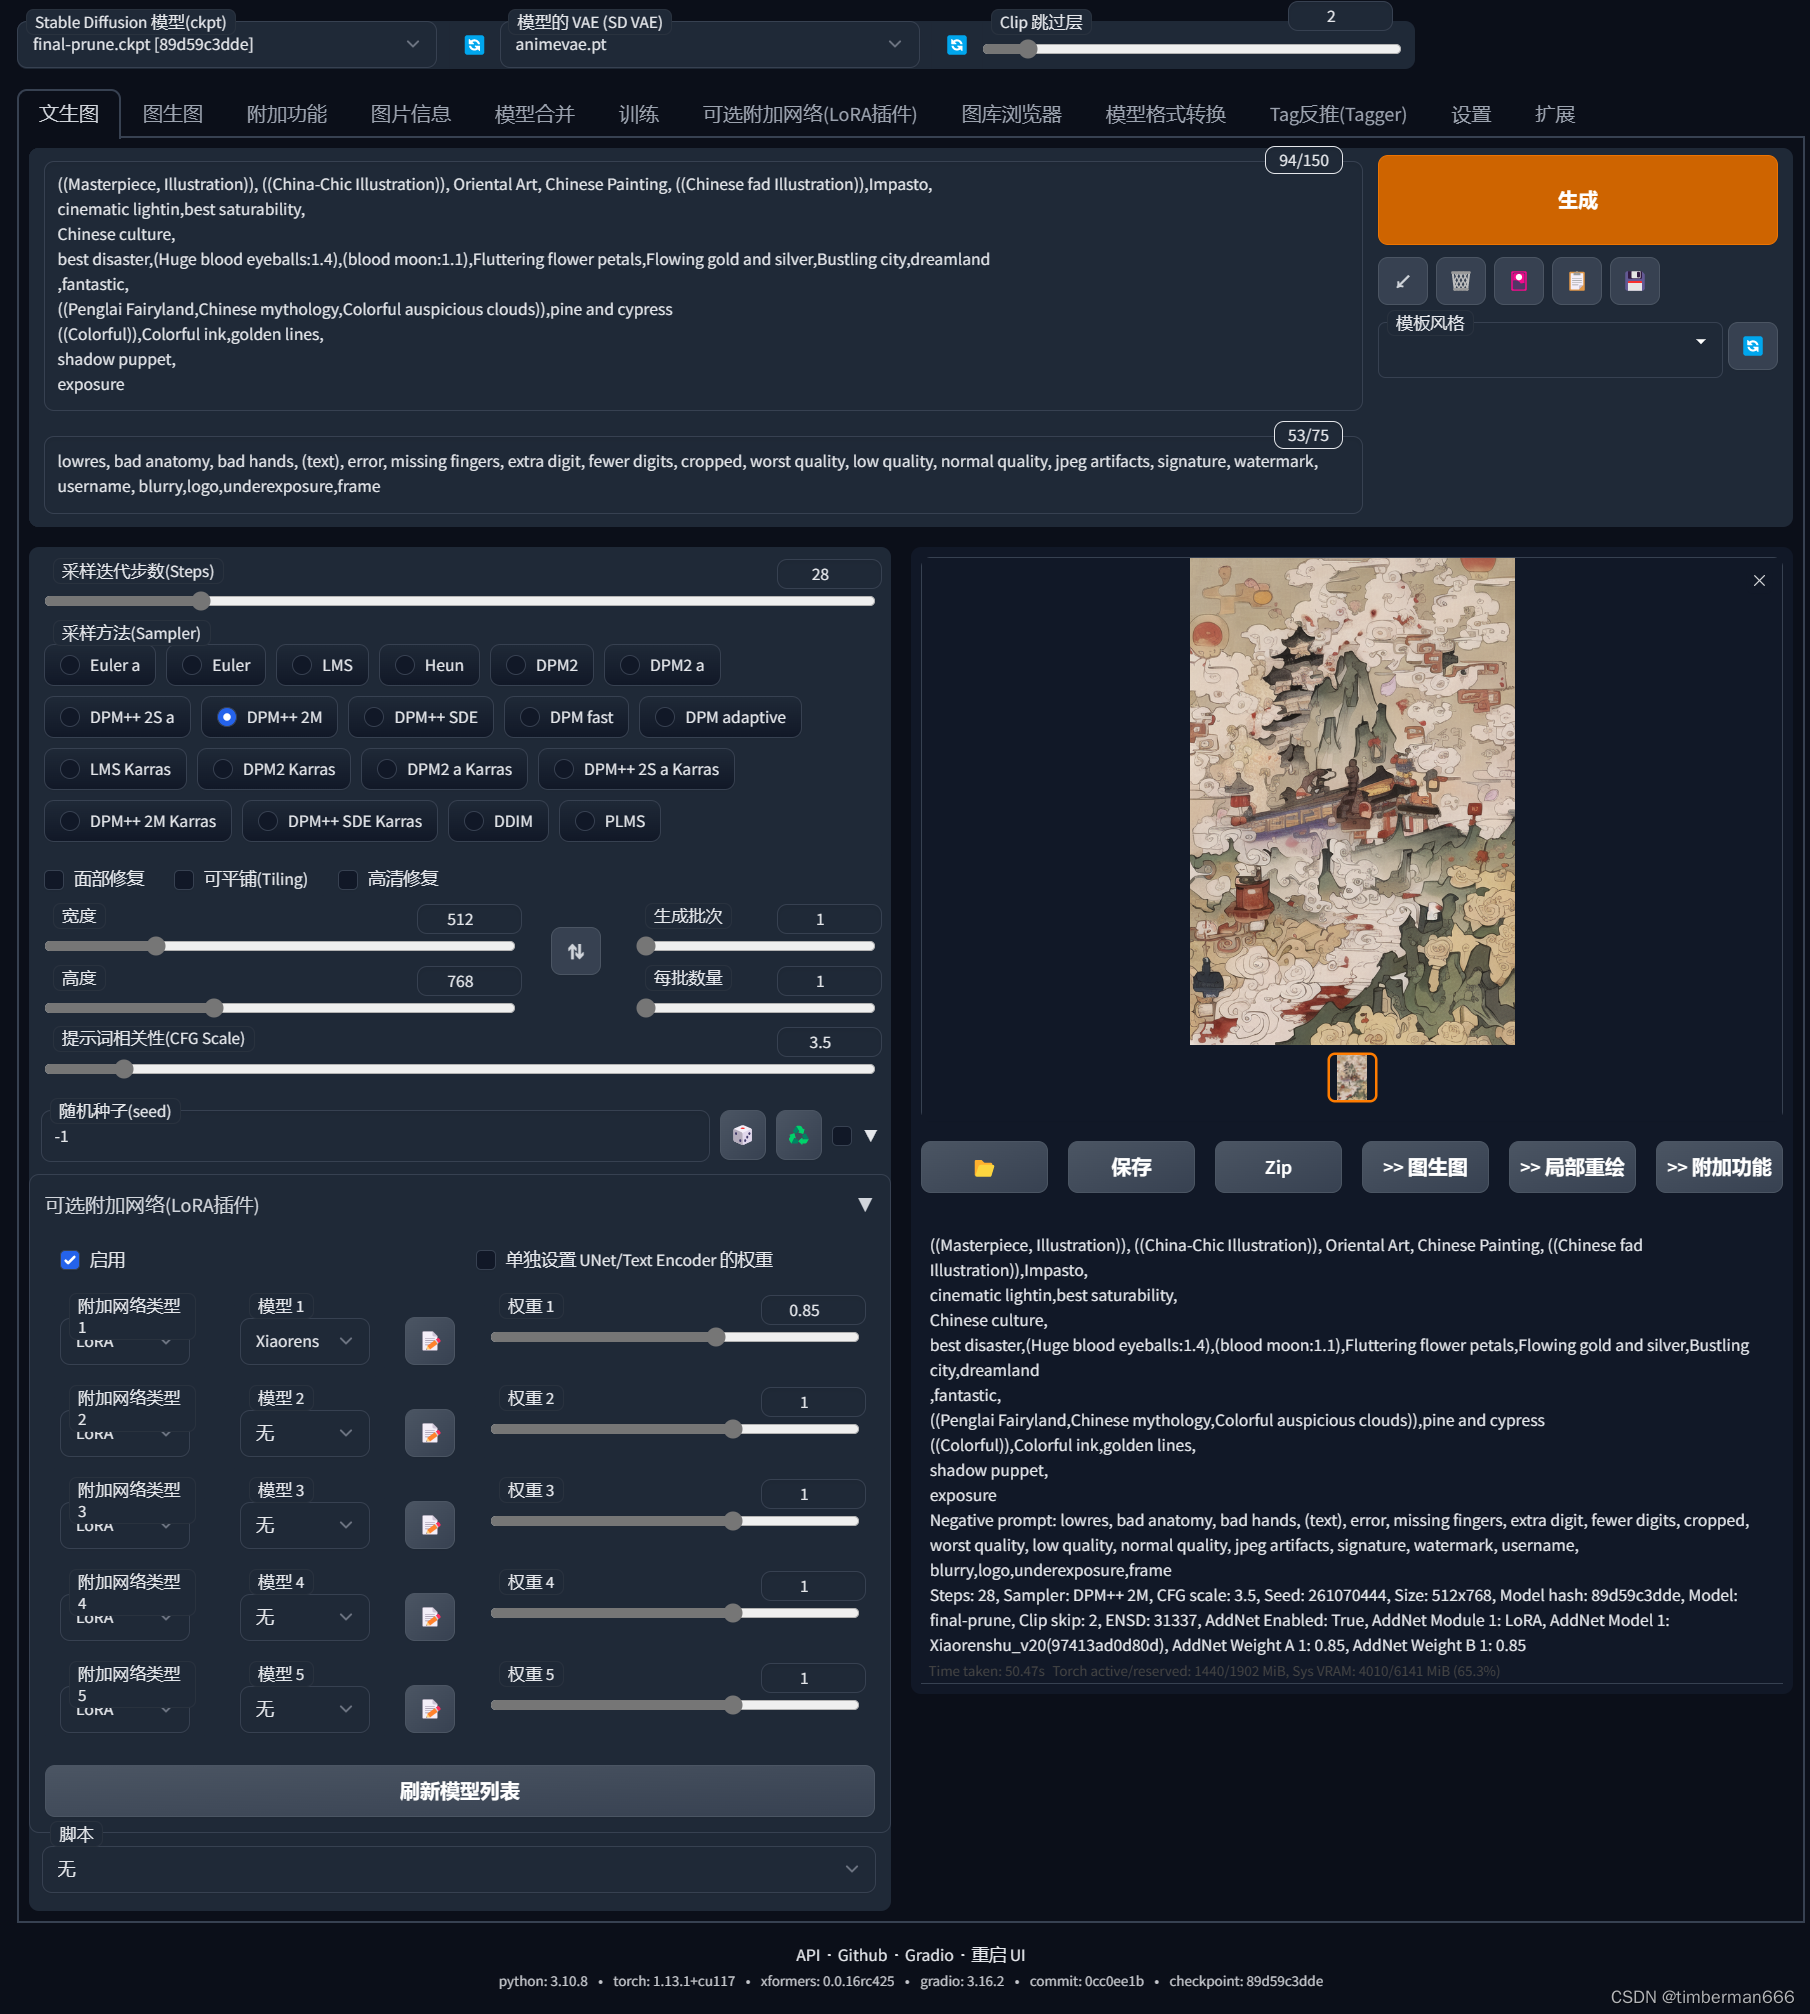Open the Stable Diffusion 模型 checkpoint dropdown
This screenshot has width=1810, height=2014.
pos(227,45)
